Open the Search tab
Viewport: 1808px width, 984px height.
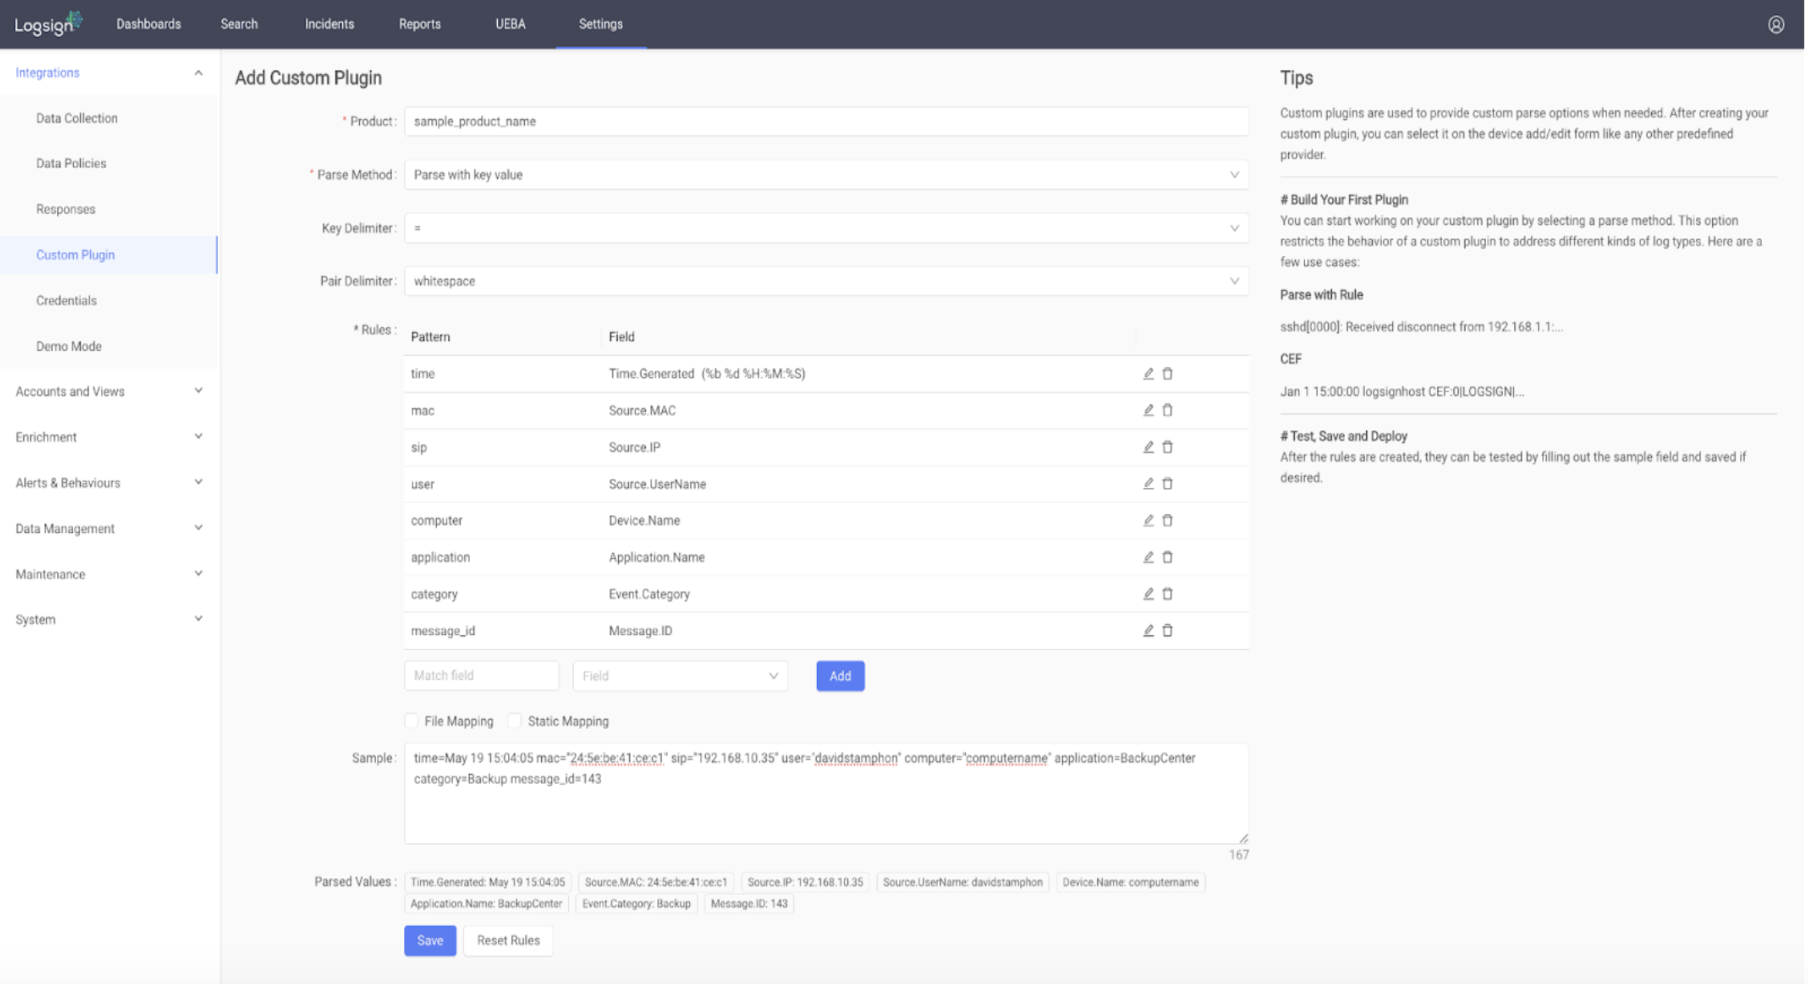click(x=239, y=24)
